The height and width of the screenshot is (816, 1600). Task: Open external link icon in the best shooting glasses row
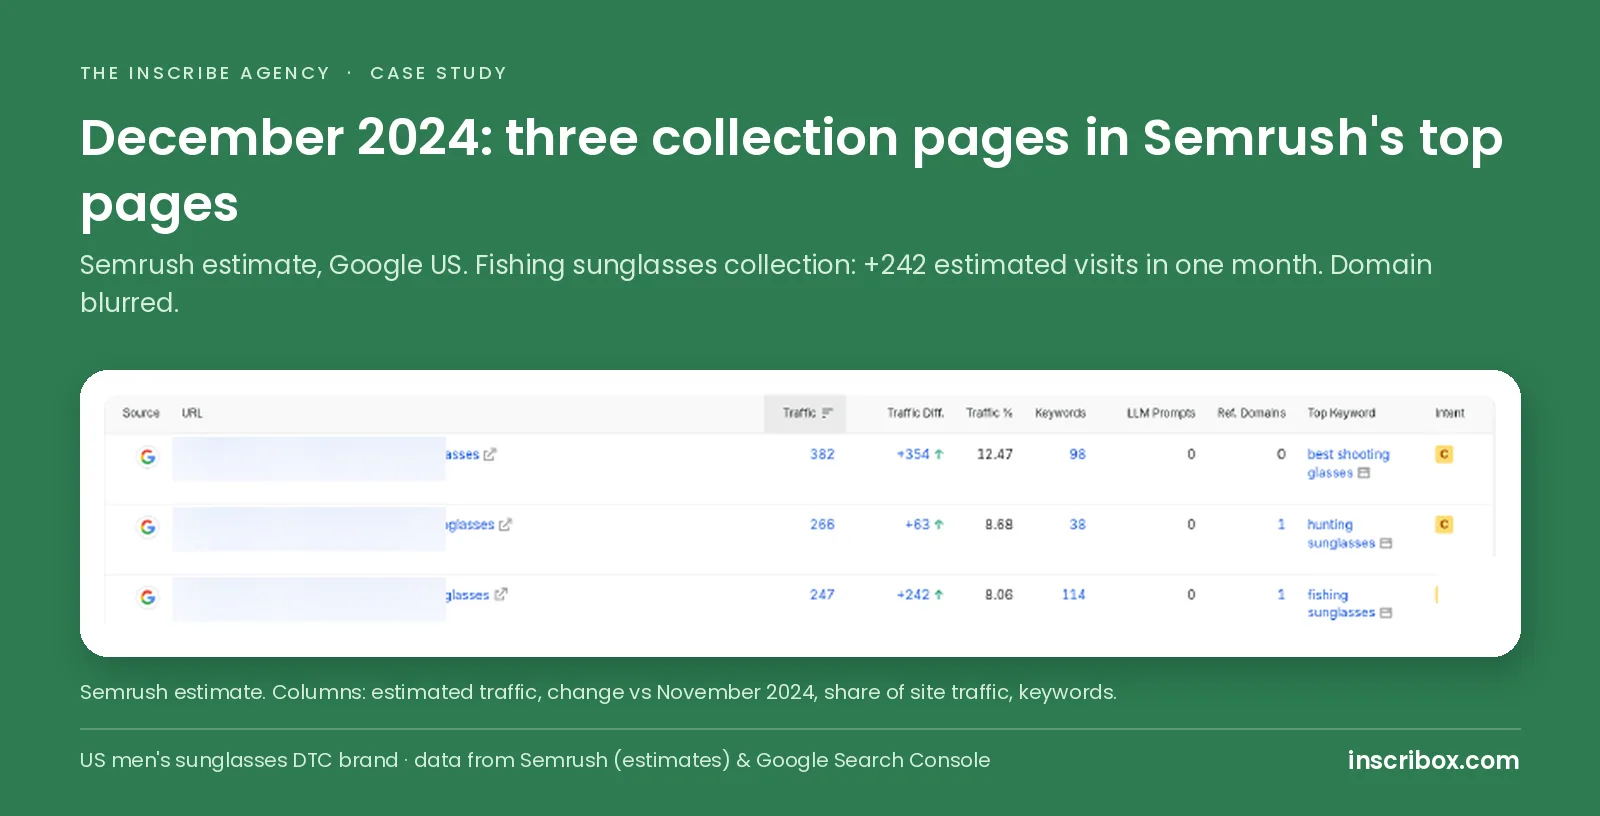click(490, 454)
